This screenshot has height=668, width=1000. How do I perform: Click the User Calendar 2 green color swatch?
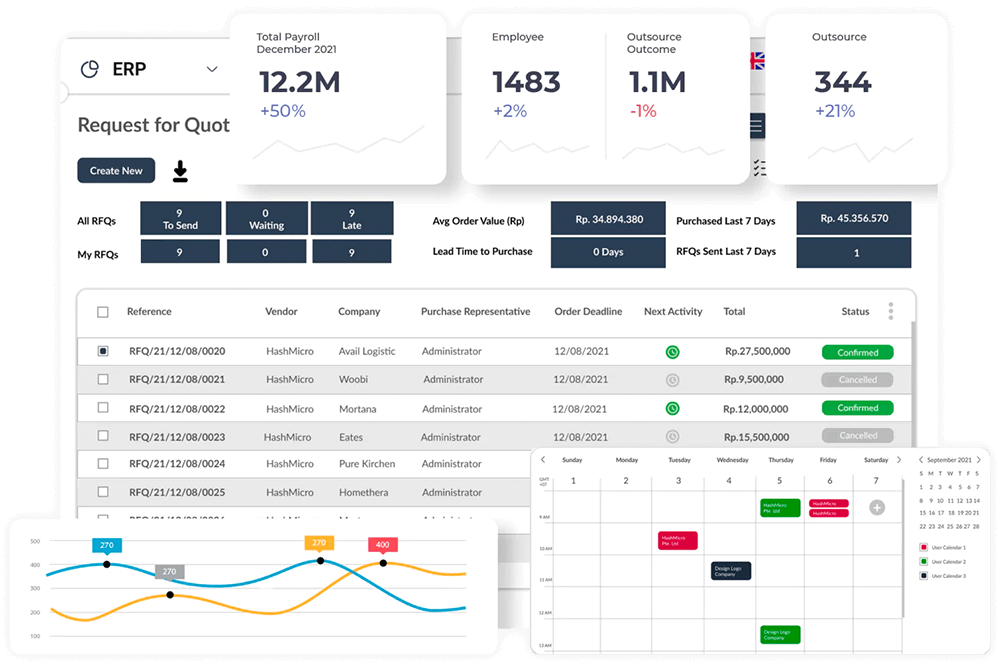pos(924,561)
